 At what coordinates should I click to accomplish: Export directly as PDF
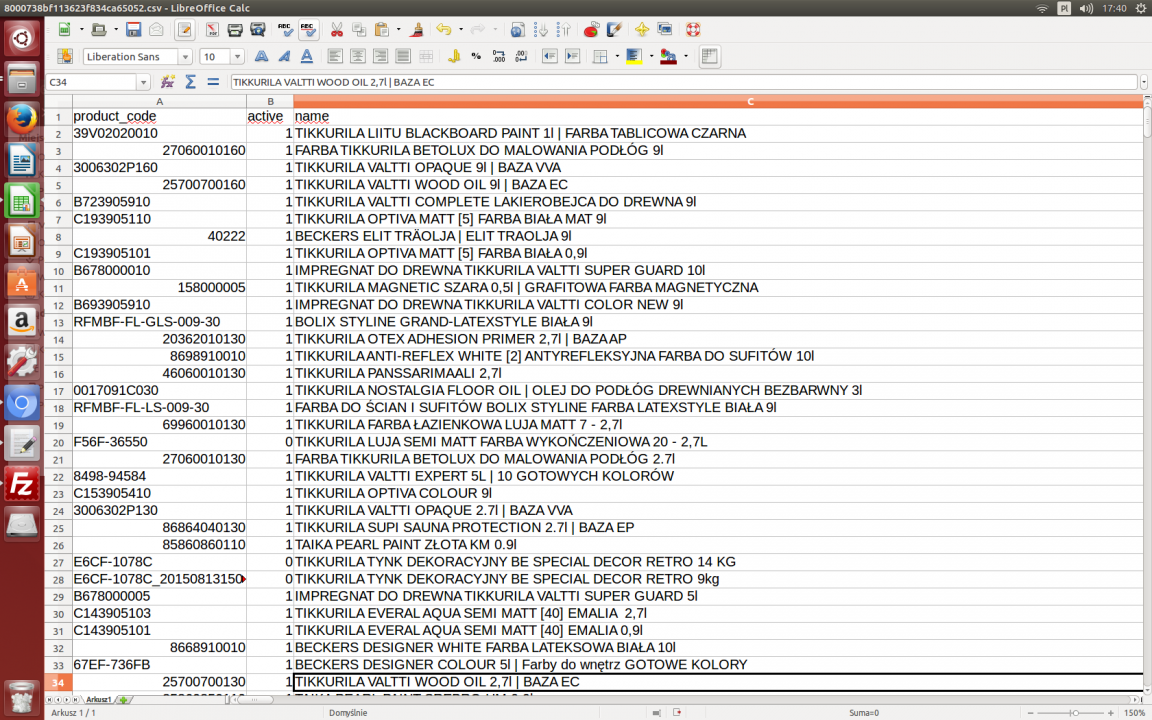212,30
